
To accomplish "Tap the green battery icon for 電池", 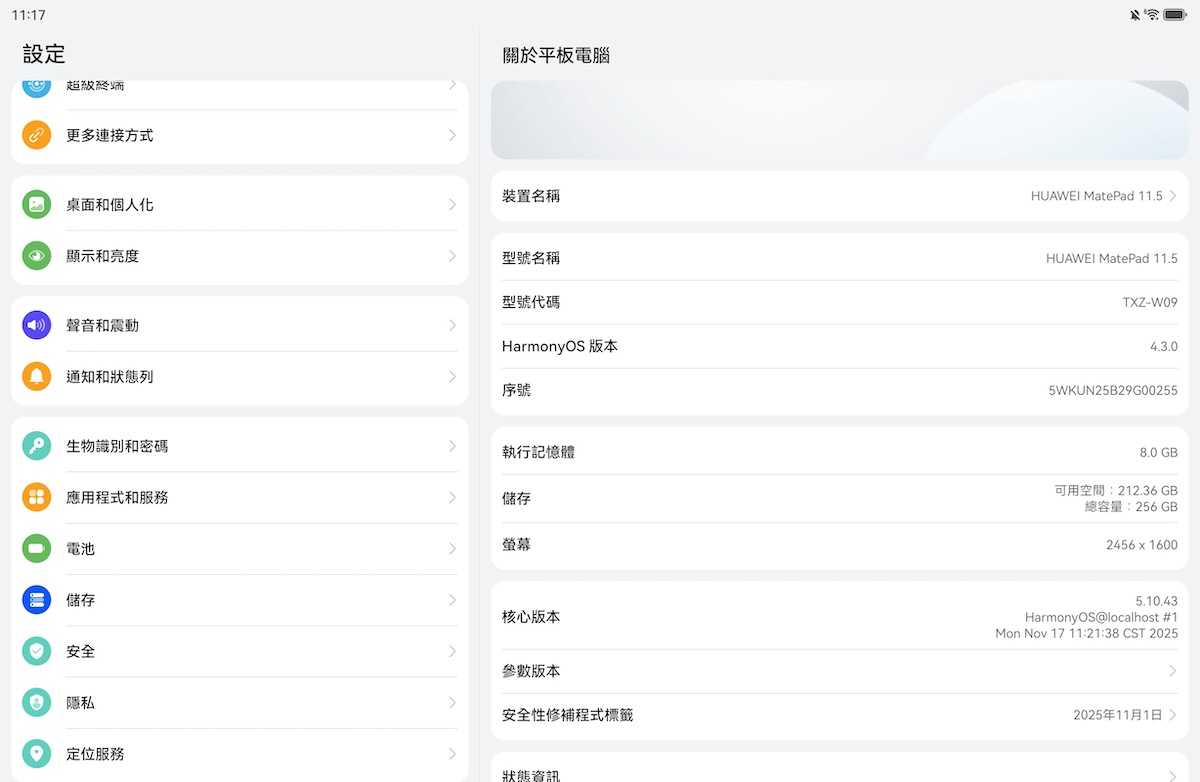I will click(37, 549).
